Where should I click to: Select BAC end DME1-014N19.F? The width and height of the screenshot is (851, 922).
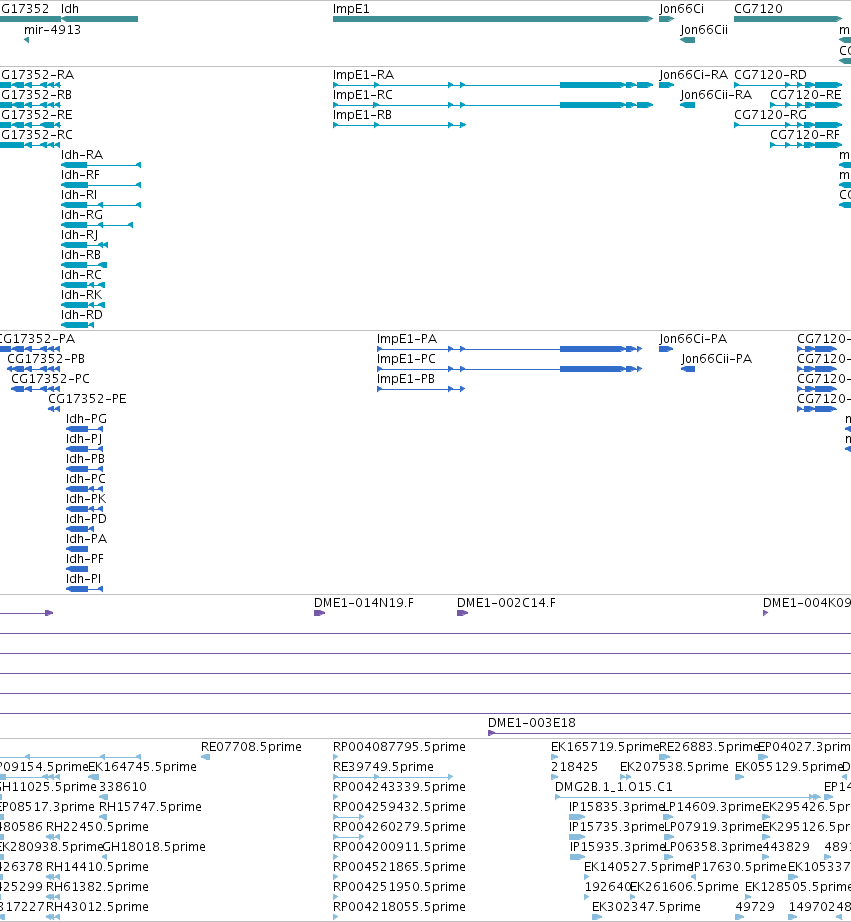pos(364,603)
